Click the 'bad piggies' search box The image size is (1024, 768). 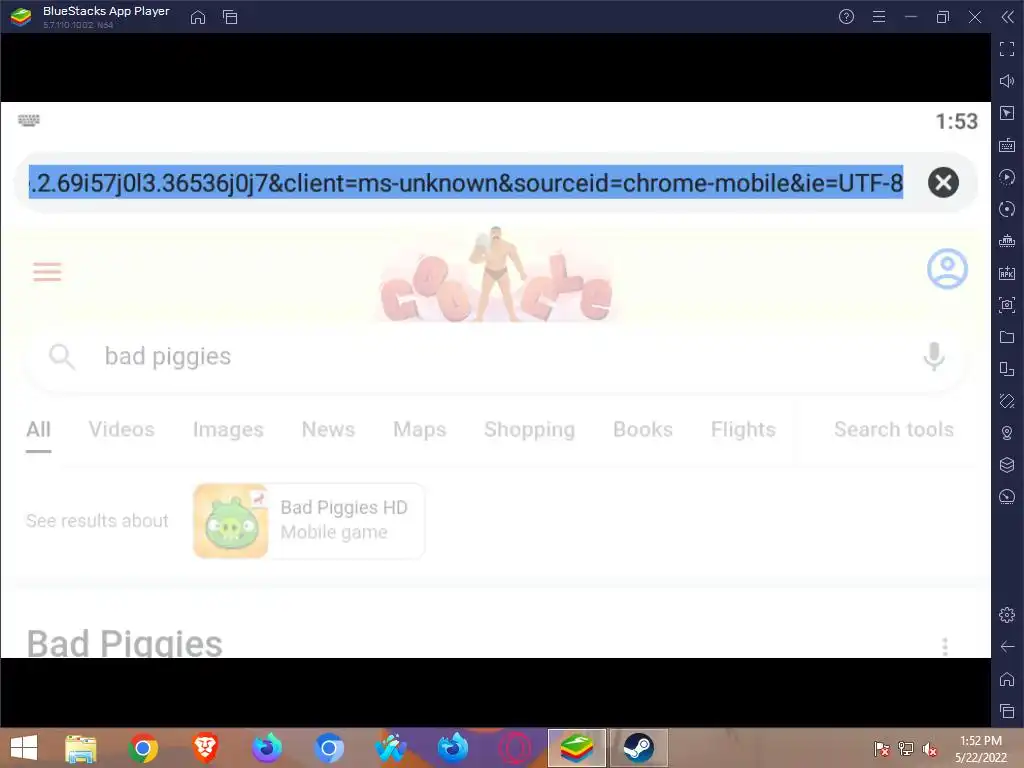click(496, 357)
